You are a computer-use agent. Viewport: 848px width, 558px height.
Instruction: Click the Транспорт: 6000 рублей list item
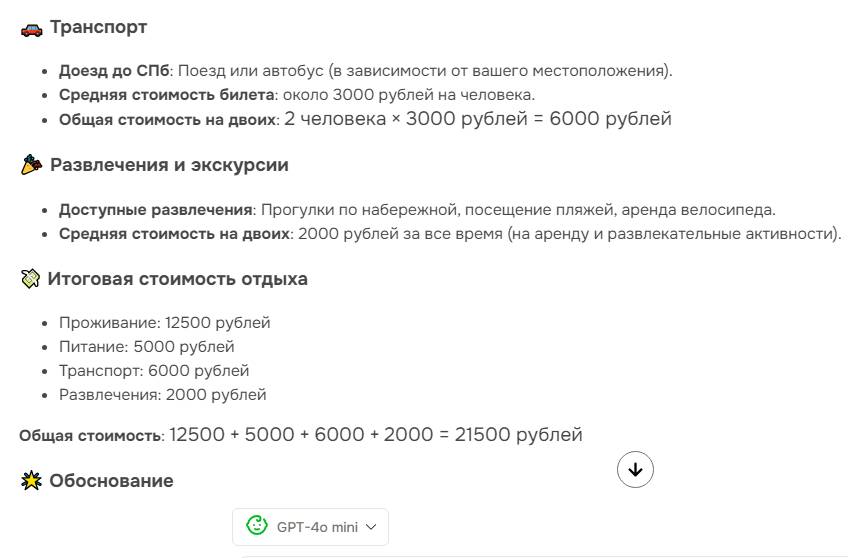(x=154, y=371)
